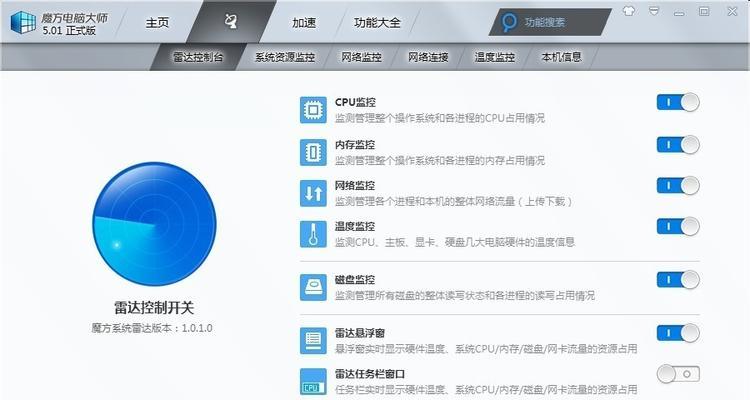
Task: Open the 温度监控 sub-tab
Action: click(495, 57)
